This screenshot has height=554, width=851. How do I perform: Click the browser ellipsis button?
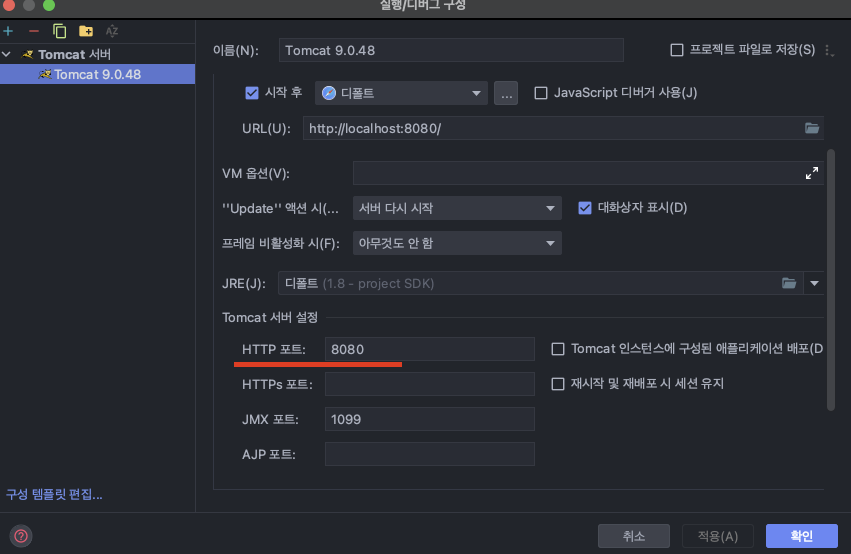[x=506, y=93]
